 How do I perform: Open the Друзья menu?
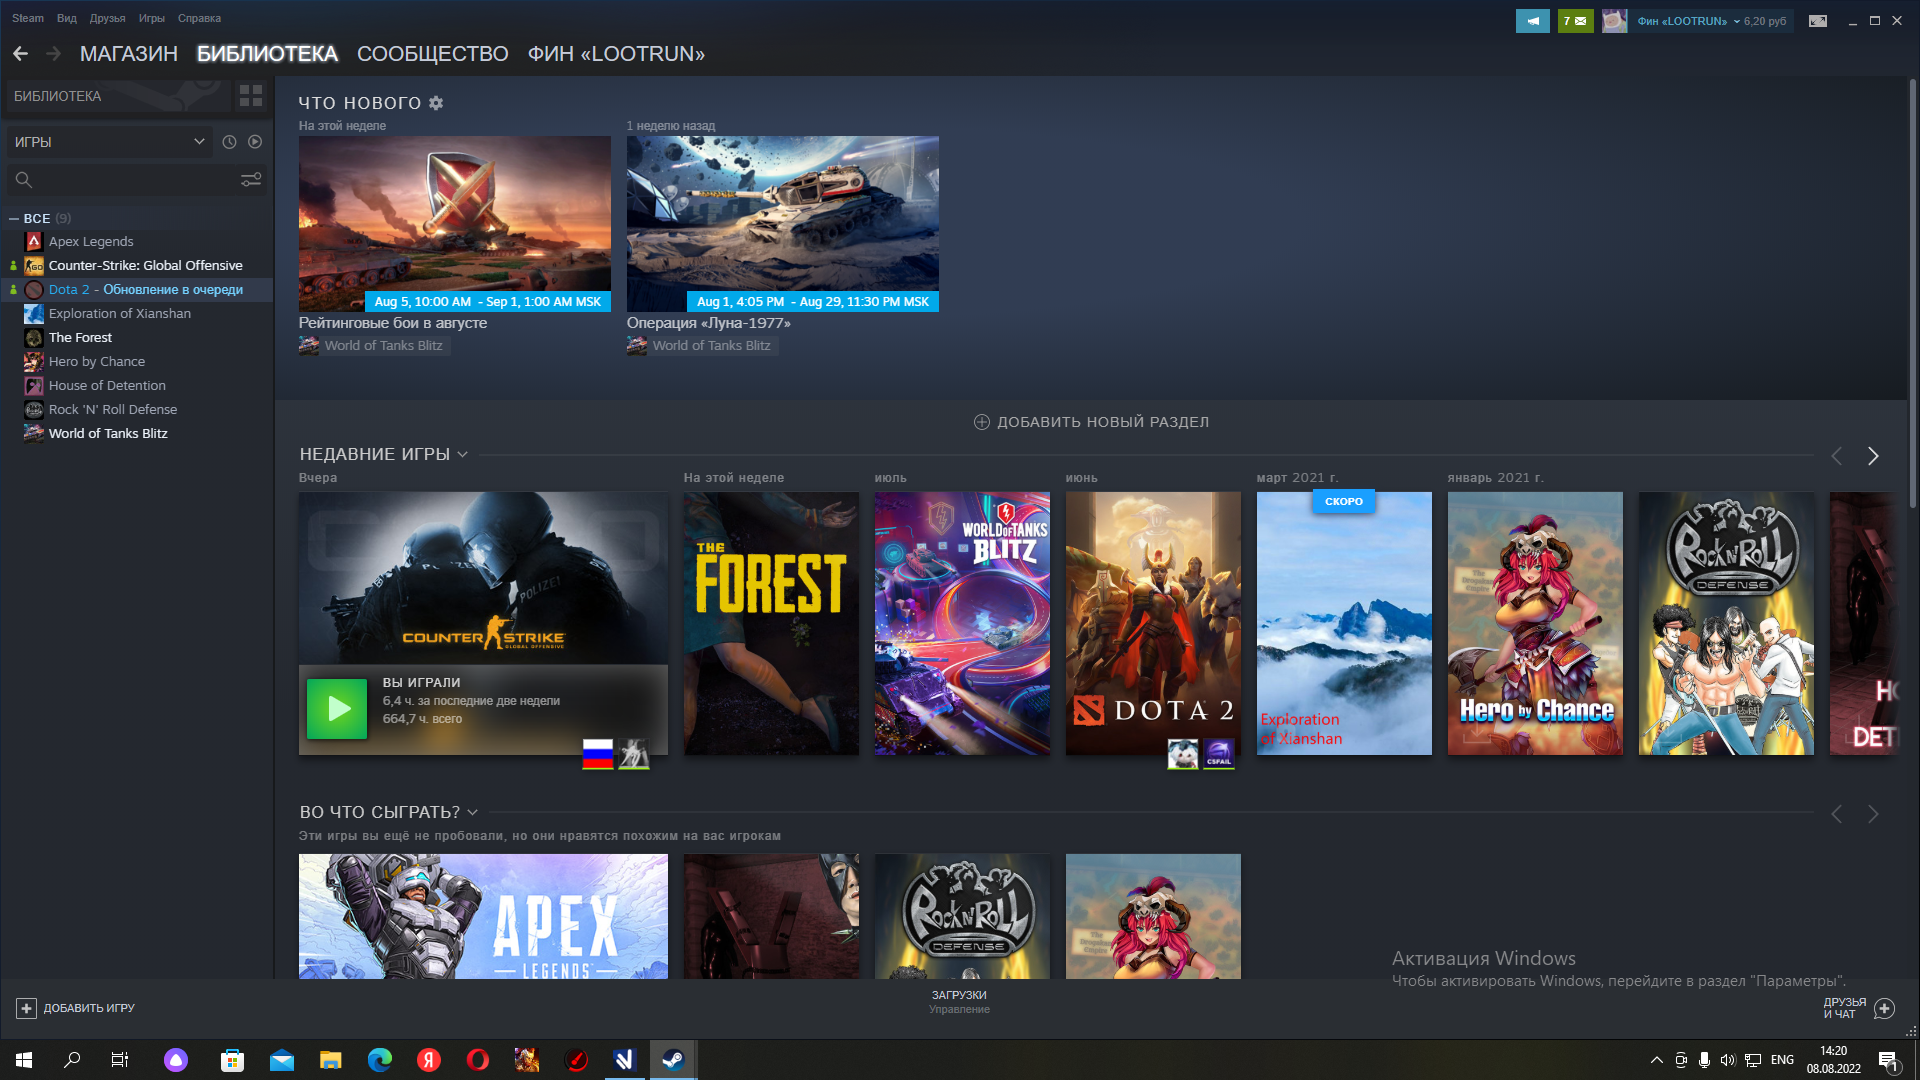107,18
